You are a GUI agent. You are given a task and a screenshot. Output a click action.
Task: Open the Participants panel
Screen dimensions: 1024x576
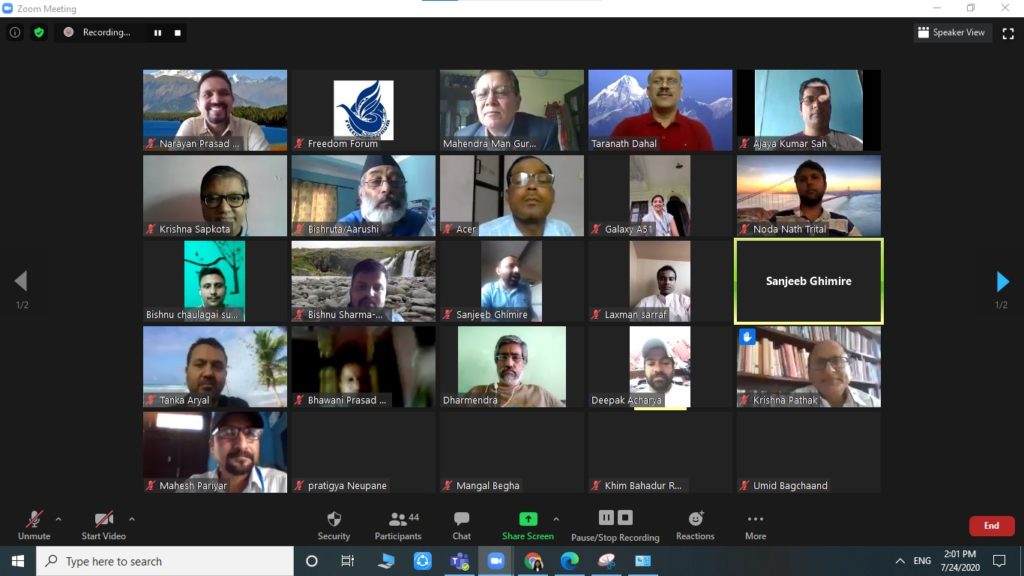398,525
